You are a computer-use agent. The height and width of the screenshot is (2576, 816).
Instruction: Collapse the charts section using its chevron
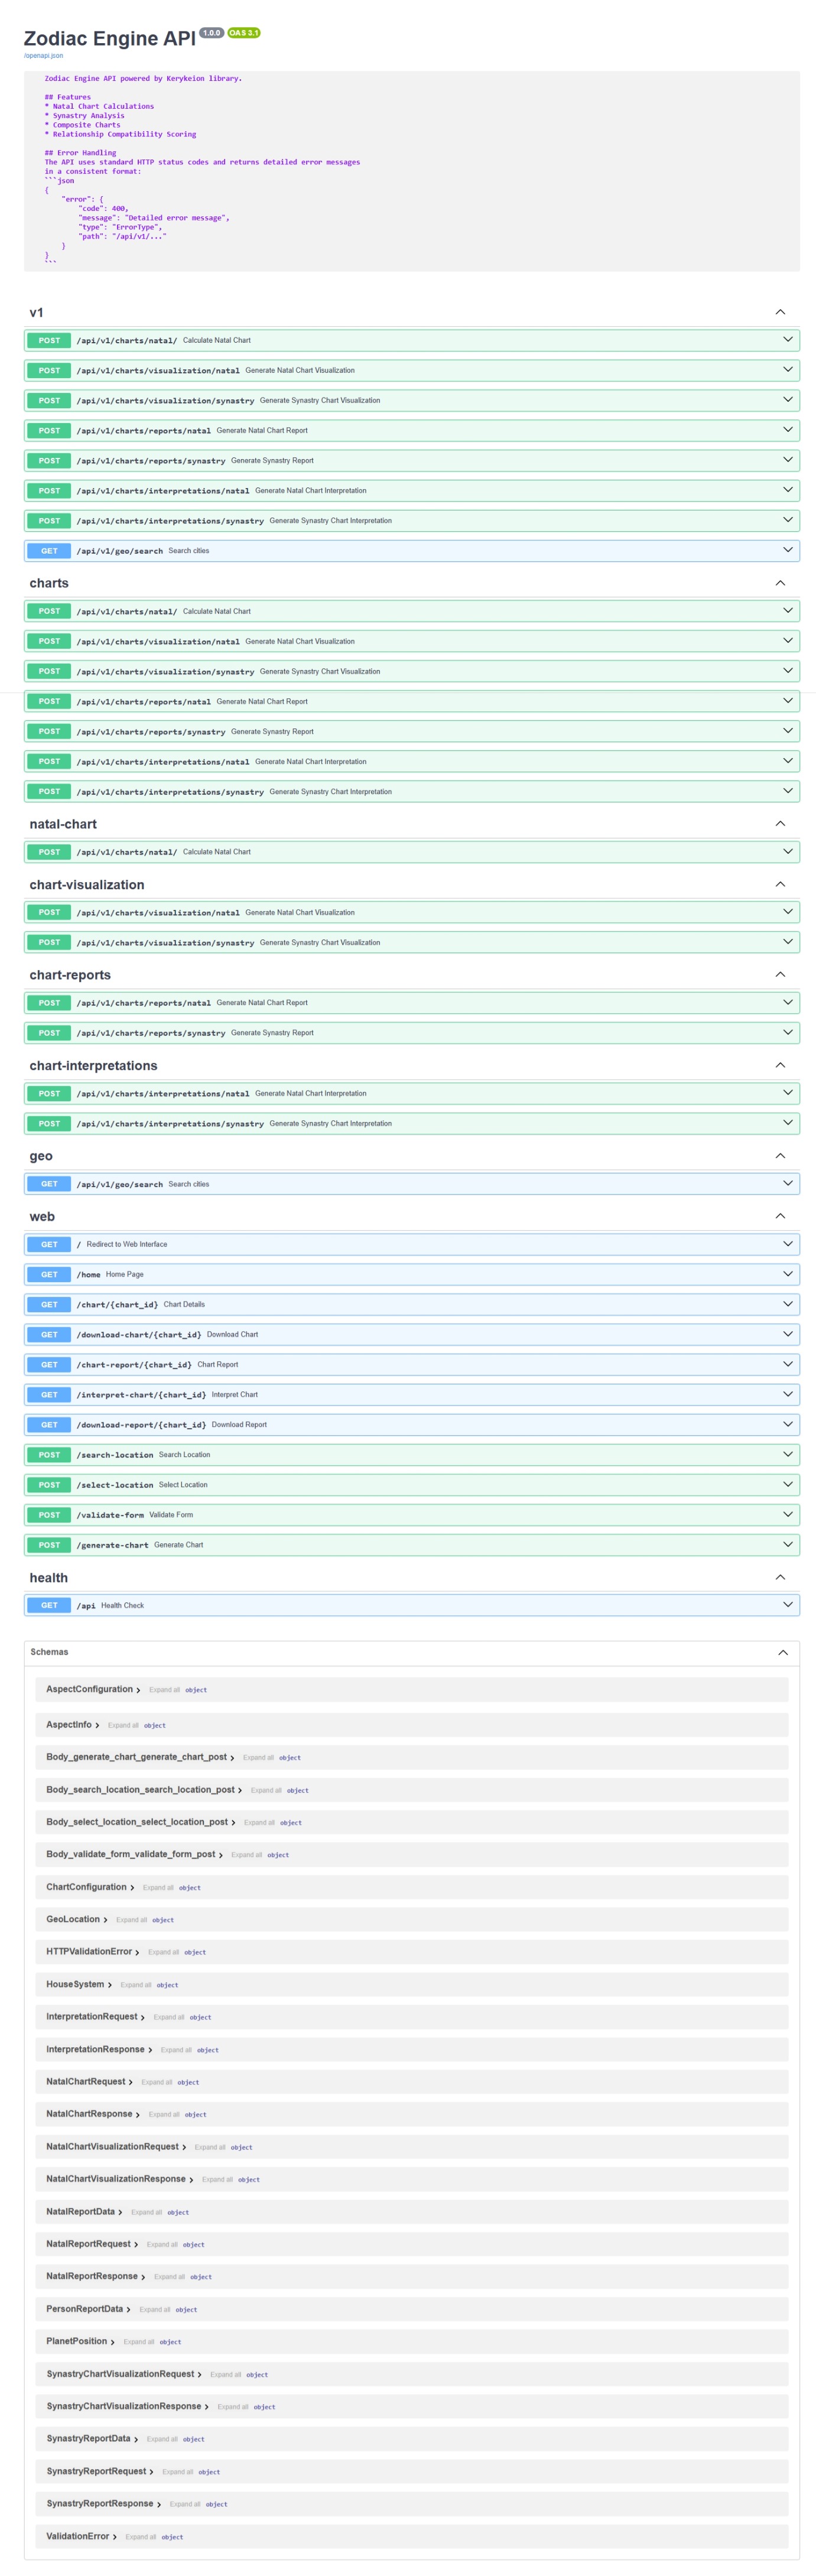click(780, 583)
